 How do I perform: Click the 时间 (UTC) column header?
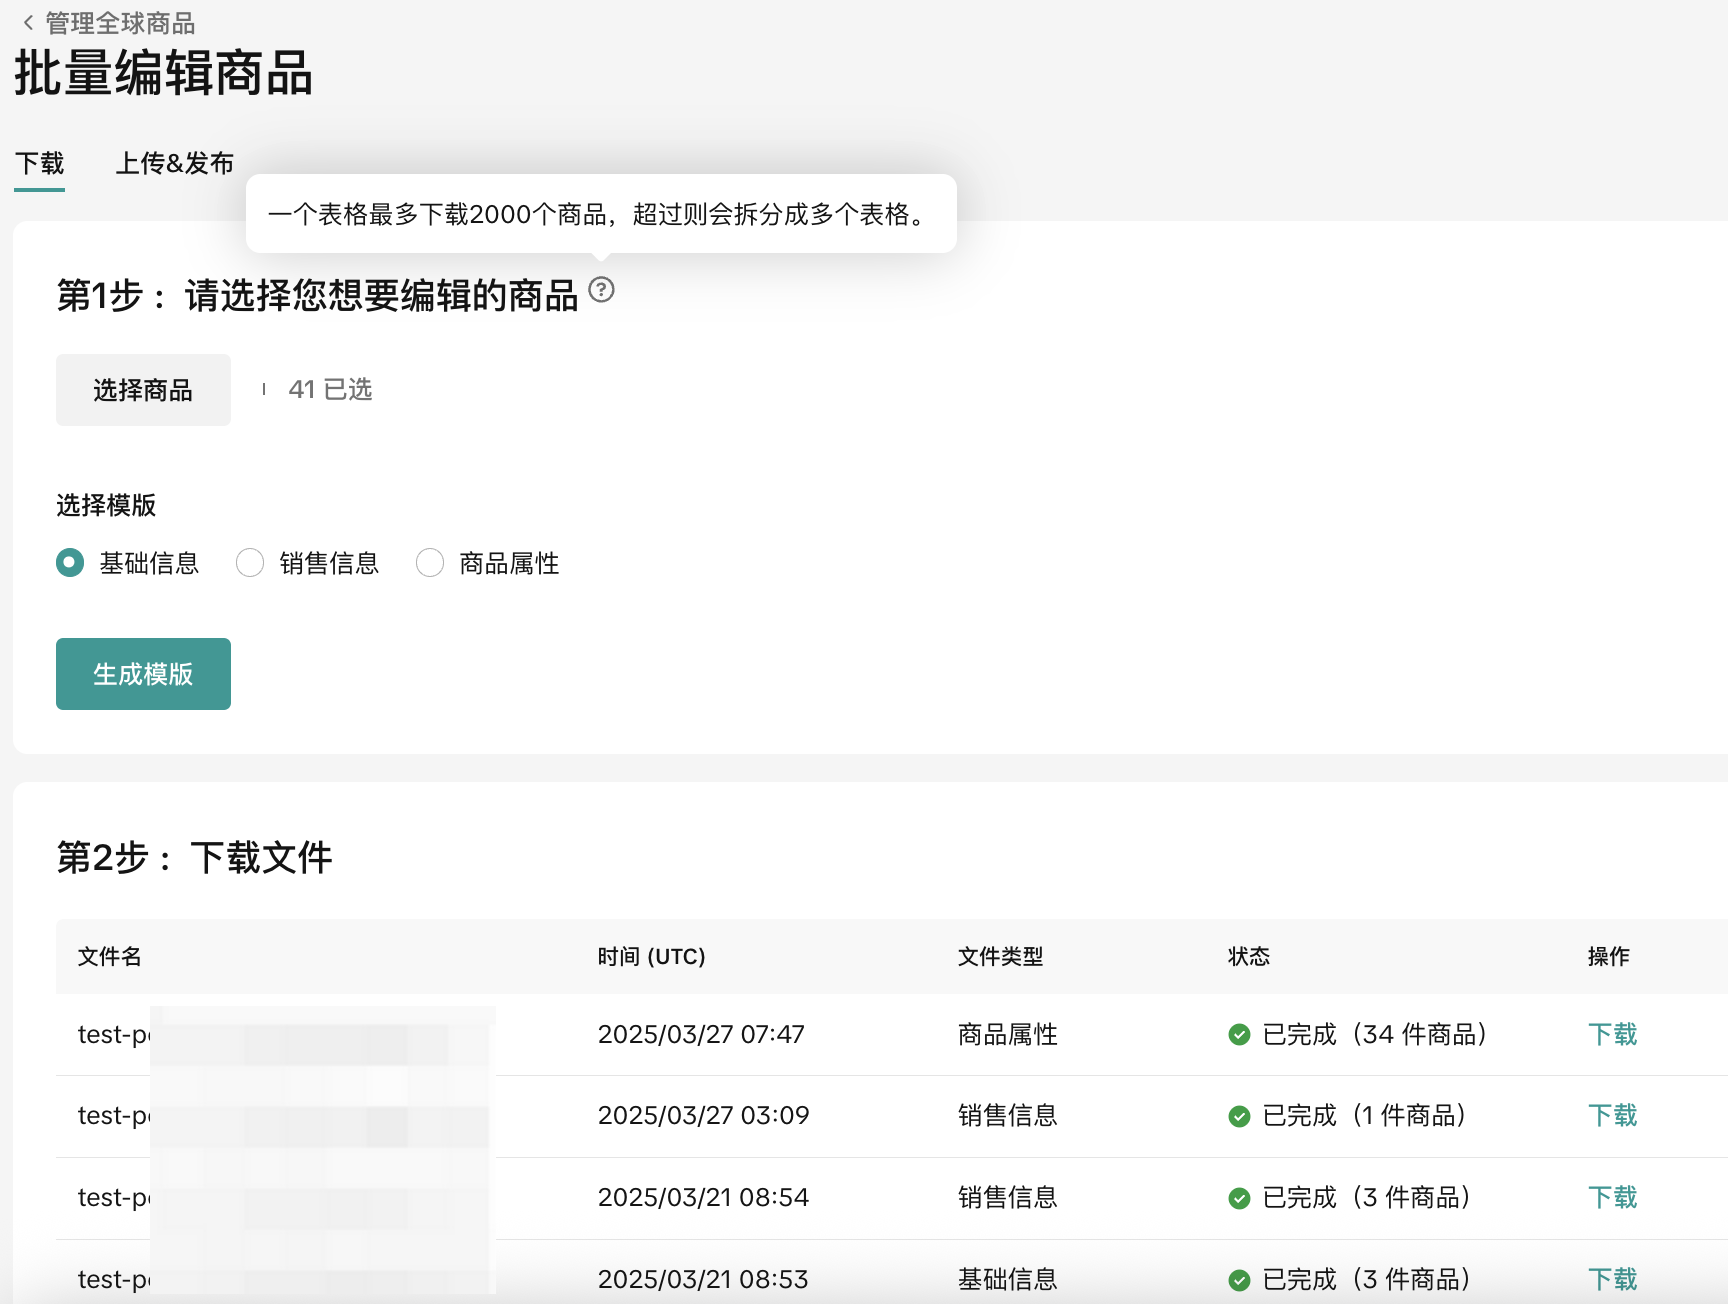[x=652, y=957]
